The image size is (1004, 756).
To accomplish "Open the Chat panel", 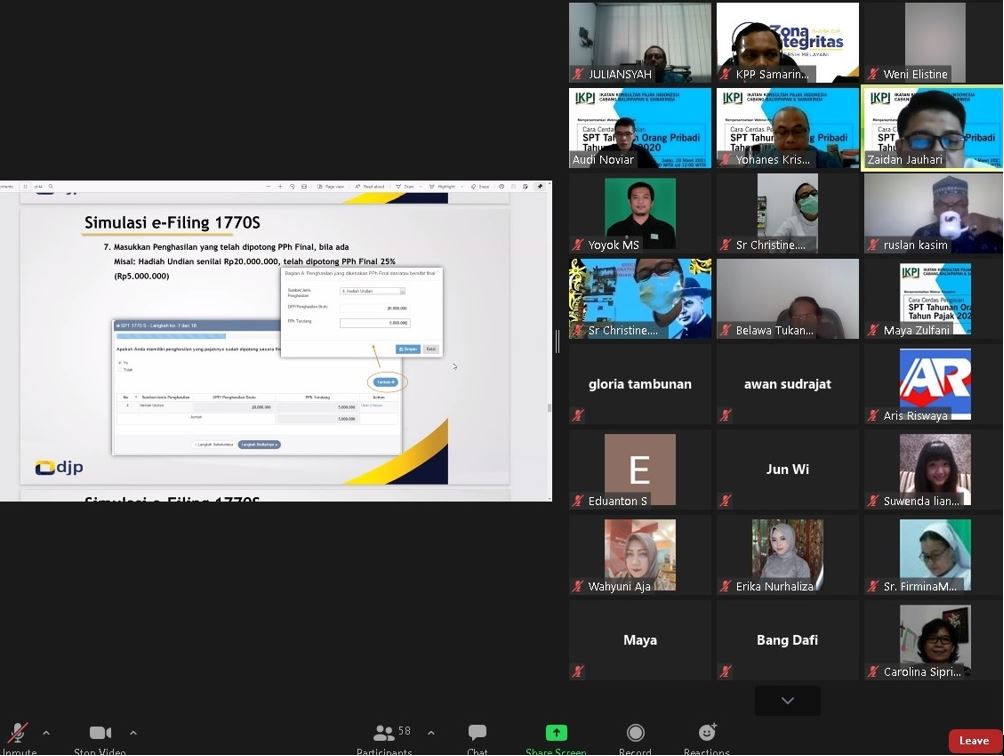I will (x=477, y=734).
